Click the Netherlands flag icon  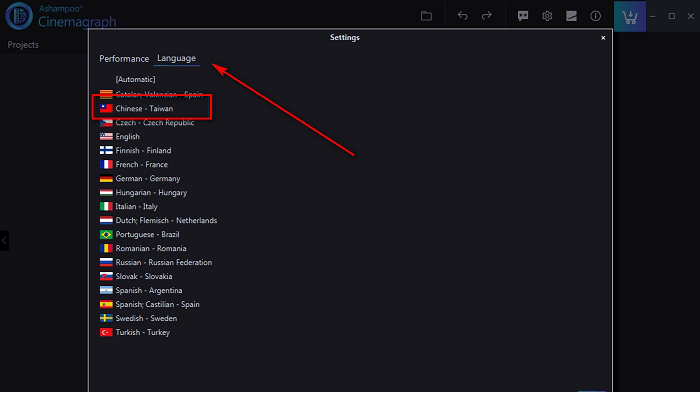pyautogui.click(x=106, y=220)
